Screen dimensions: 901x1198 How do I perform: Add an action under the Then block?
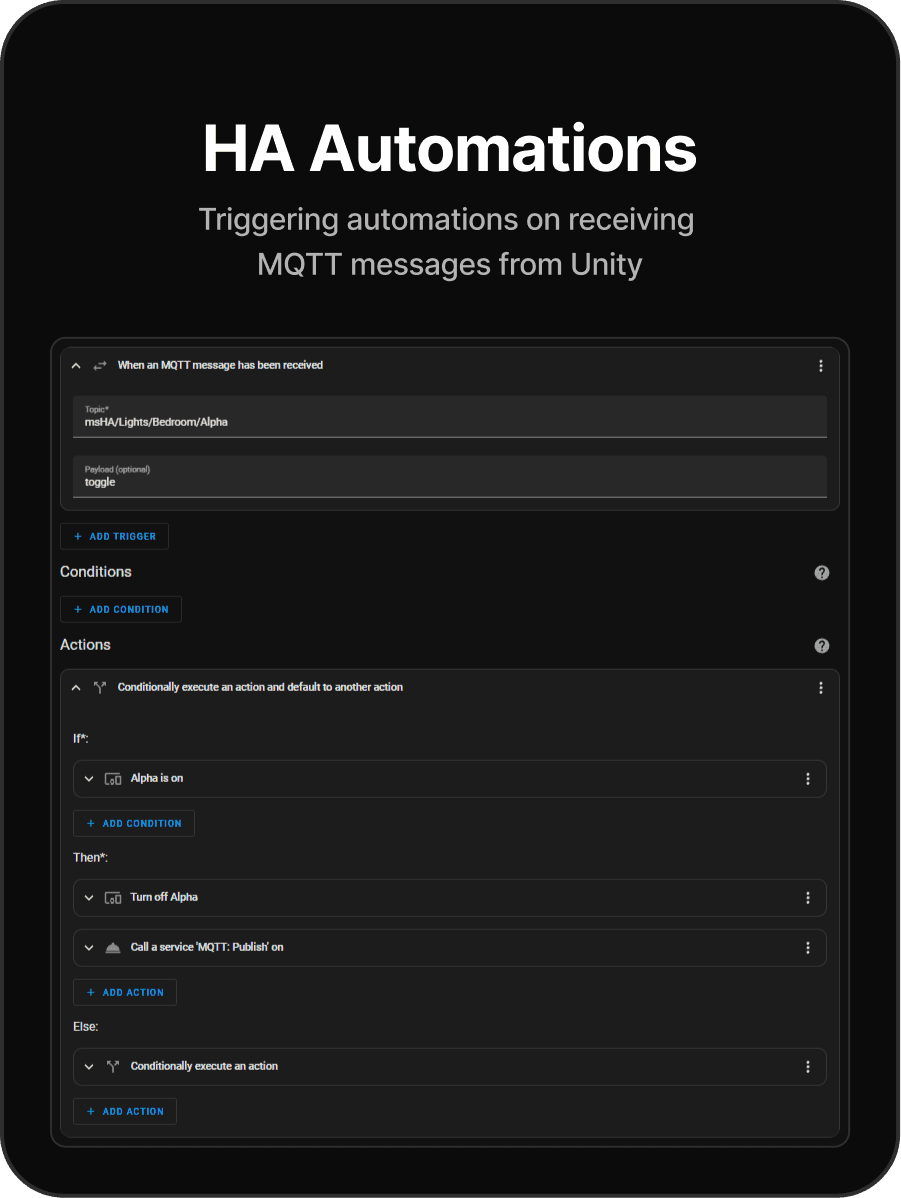[x=125, y=992]
